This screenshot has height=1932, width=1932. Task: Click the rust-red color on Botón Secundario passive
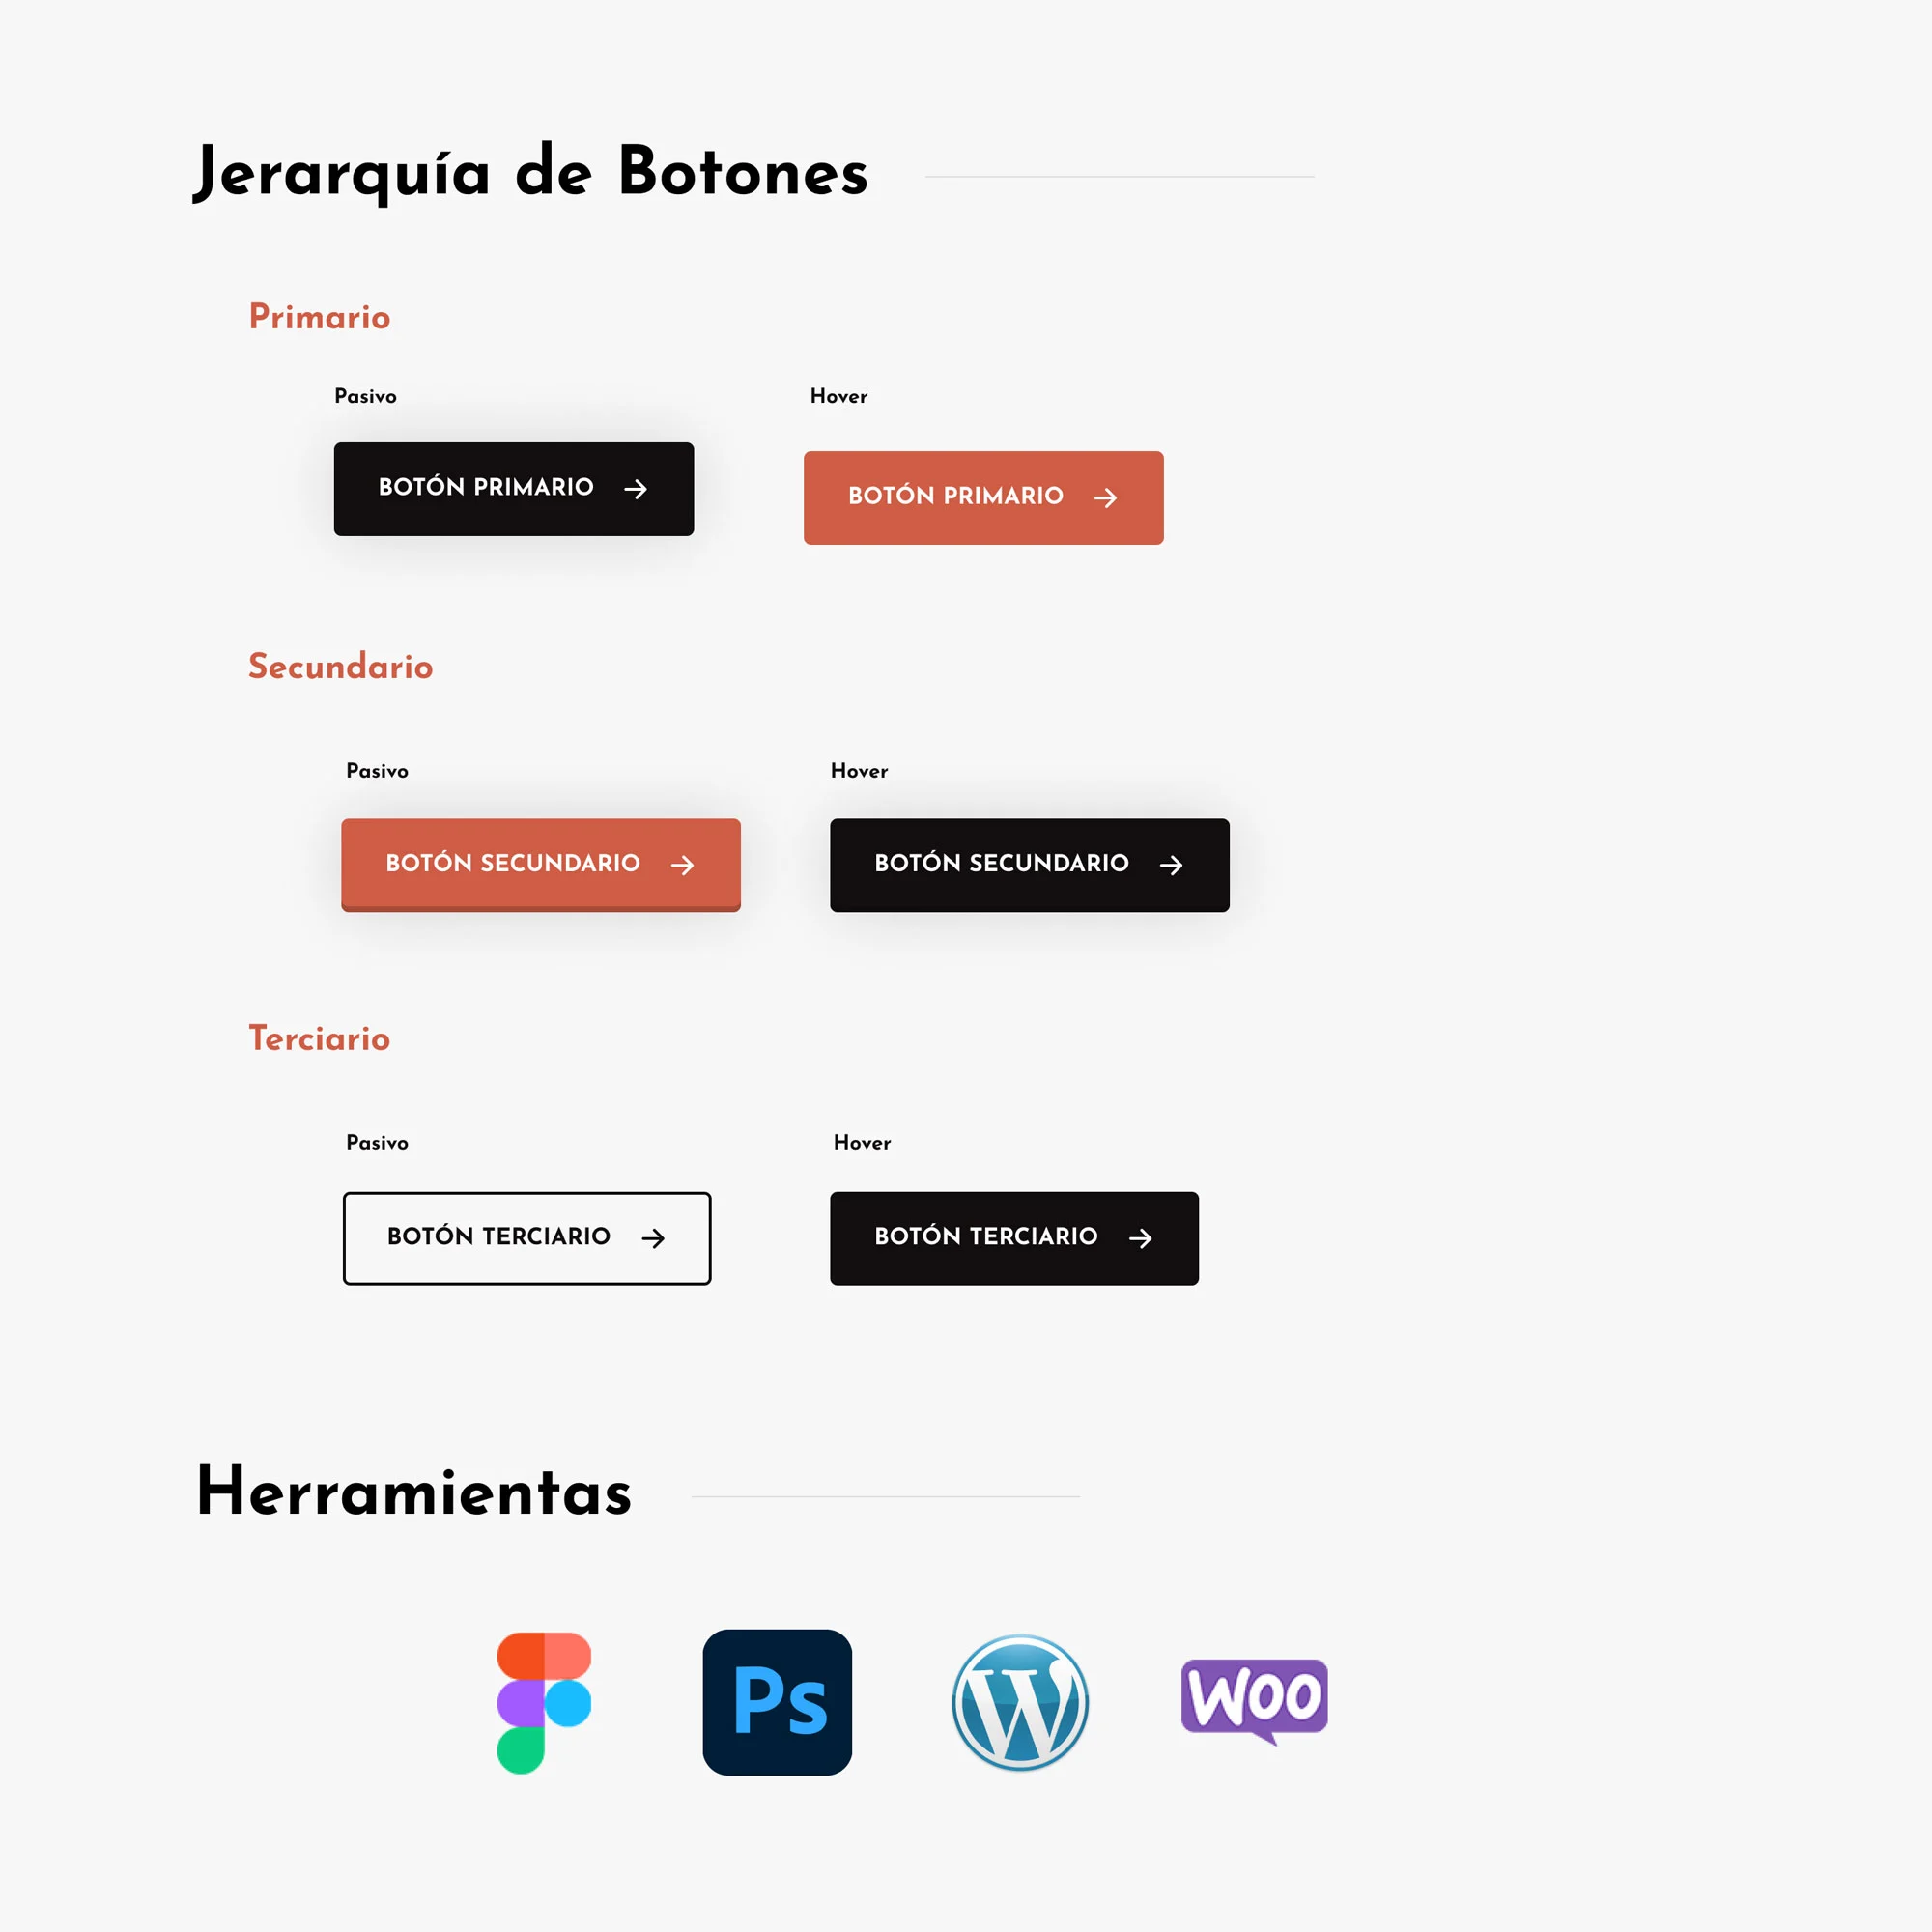point(540,864)
